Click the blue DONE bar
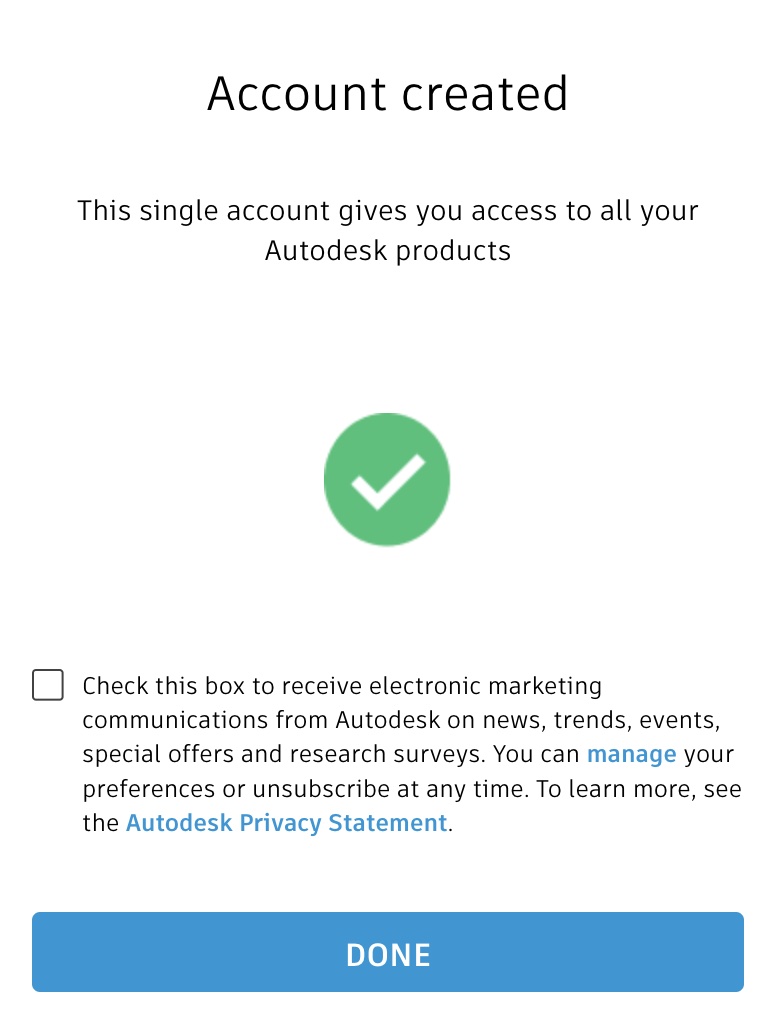The image size is (770, 1026). click(388, 954)
